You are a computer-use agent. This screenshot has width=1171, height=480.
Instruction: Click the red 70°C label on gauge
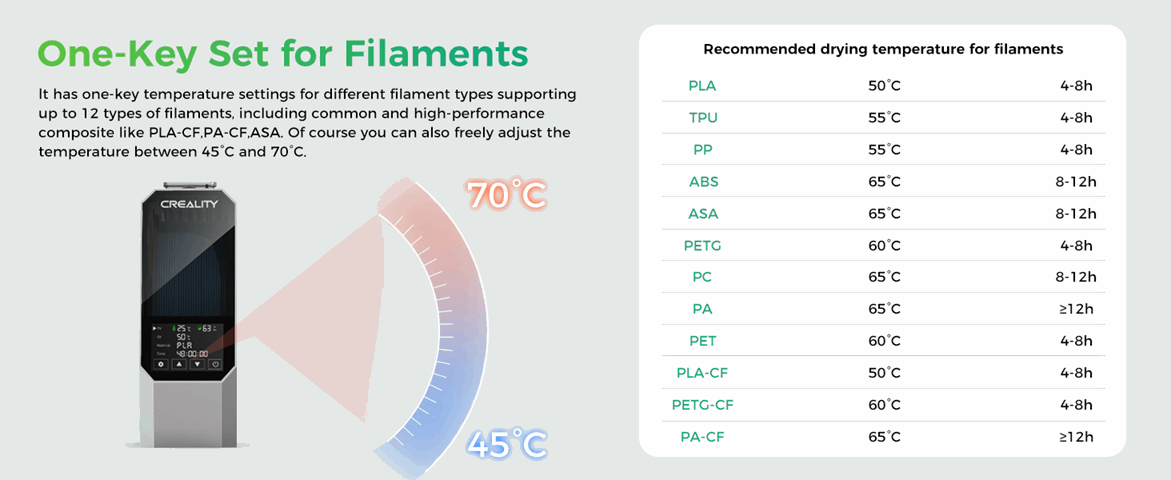507,194
